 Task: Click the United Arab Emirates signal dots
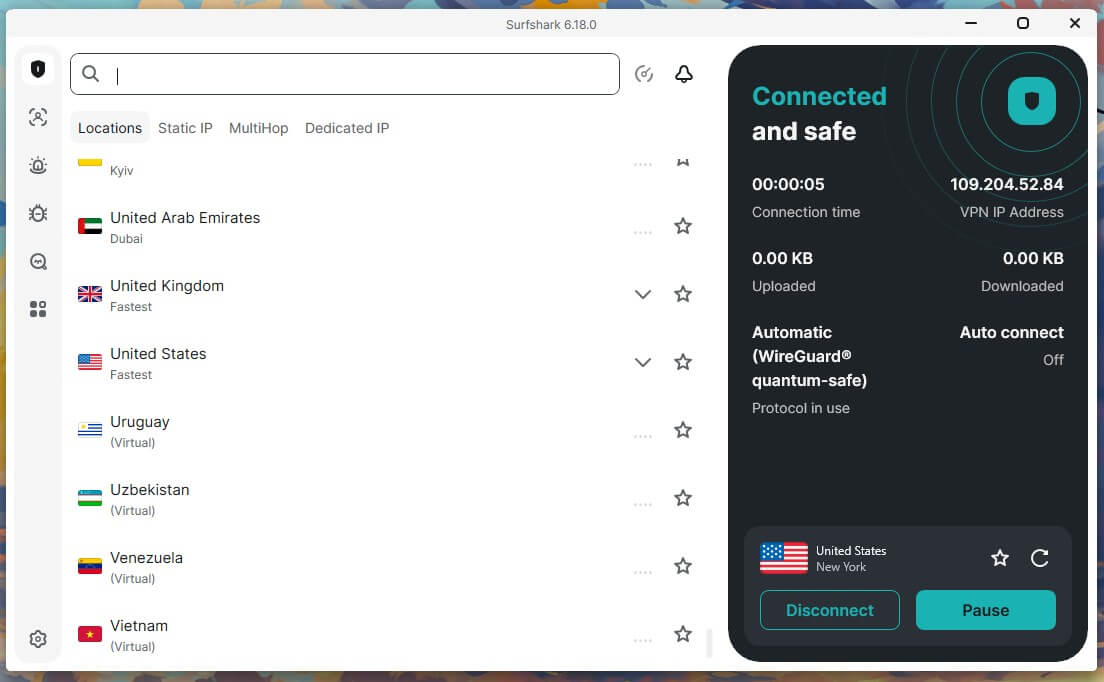point(643,232)
